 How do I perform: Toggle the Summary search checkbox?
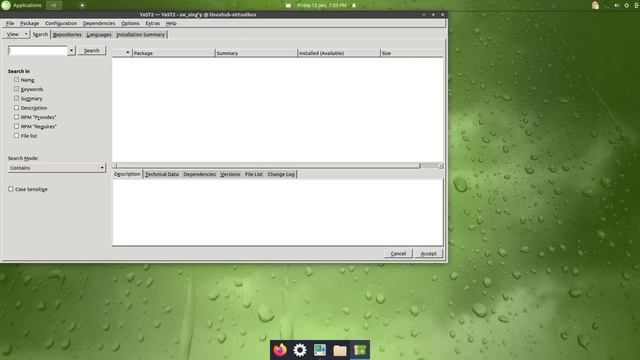16,98
